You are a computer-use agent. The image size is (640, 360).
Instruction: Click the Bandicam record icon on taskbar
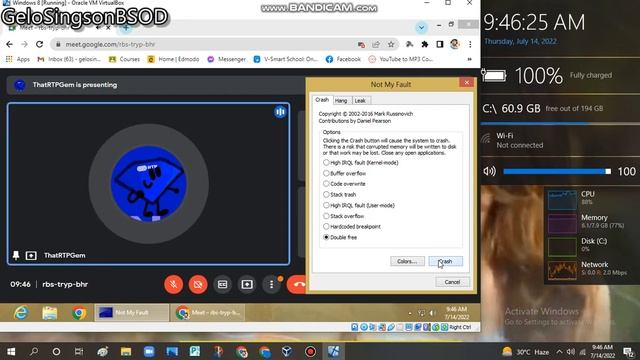click(x=310, y=351)
